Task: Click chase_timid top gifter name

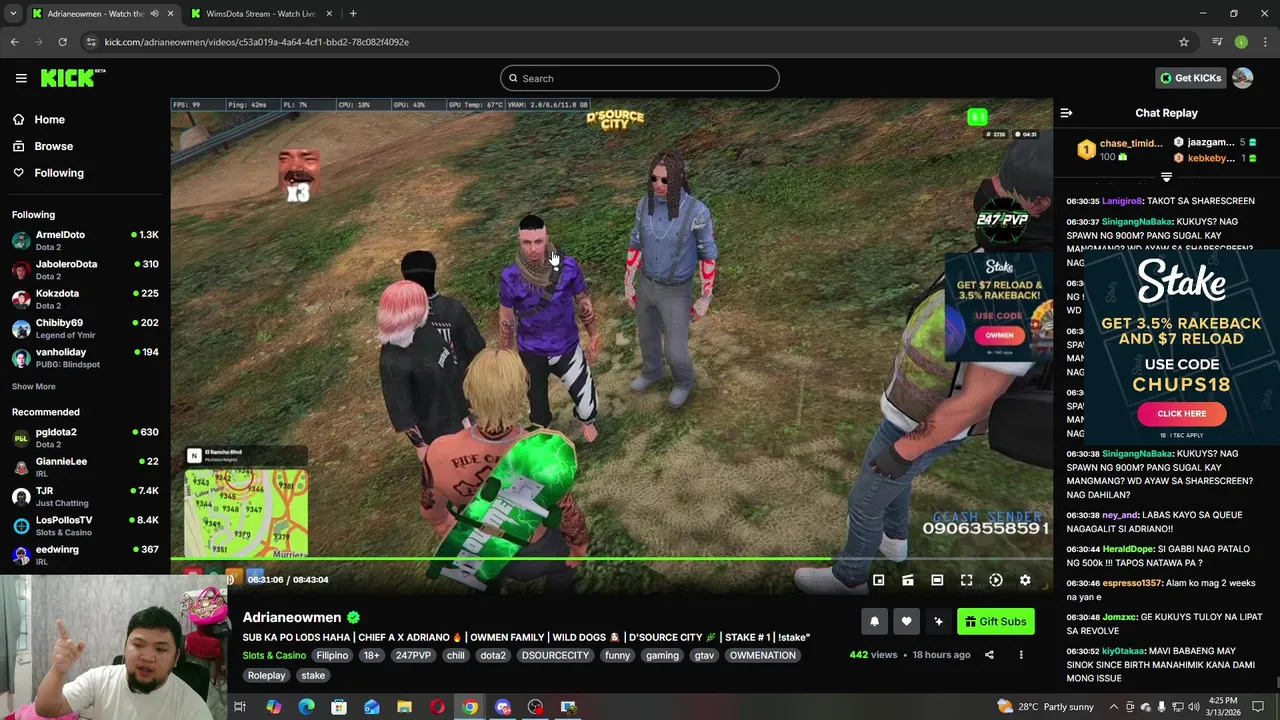Action: [1131, 143]
